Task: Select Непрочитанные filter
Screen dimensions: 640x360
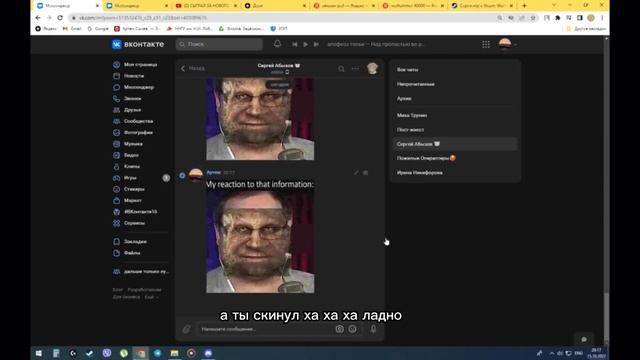Action: click(416, 84)
